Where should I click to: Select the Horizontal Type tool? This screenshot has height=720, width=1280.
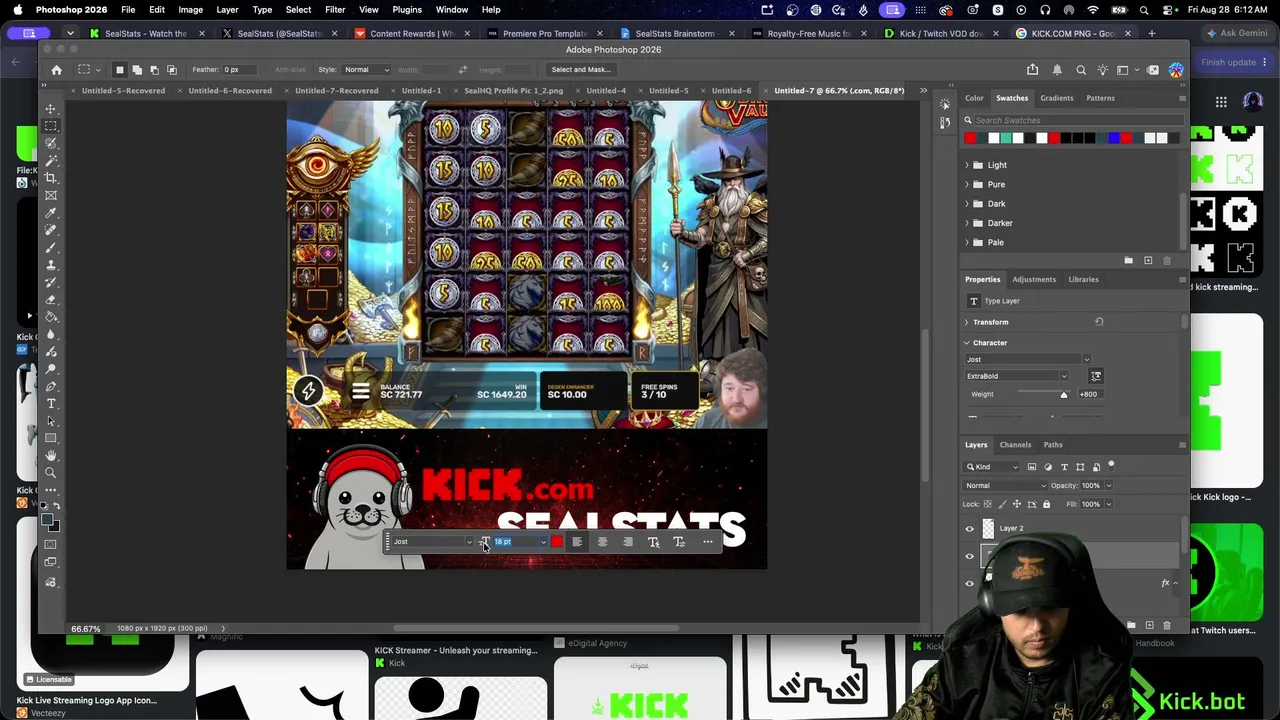pyautogui.click(x=51, y=403)
